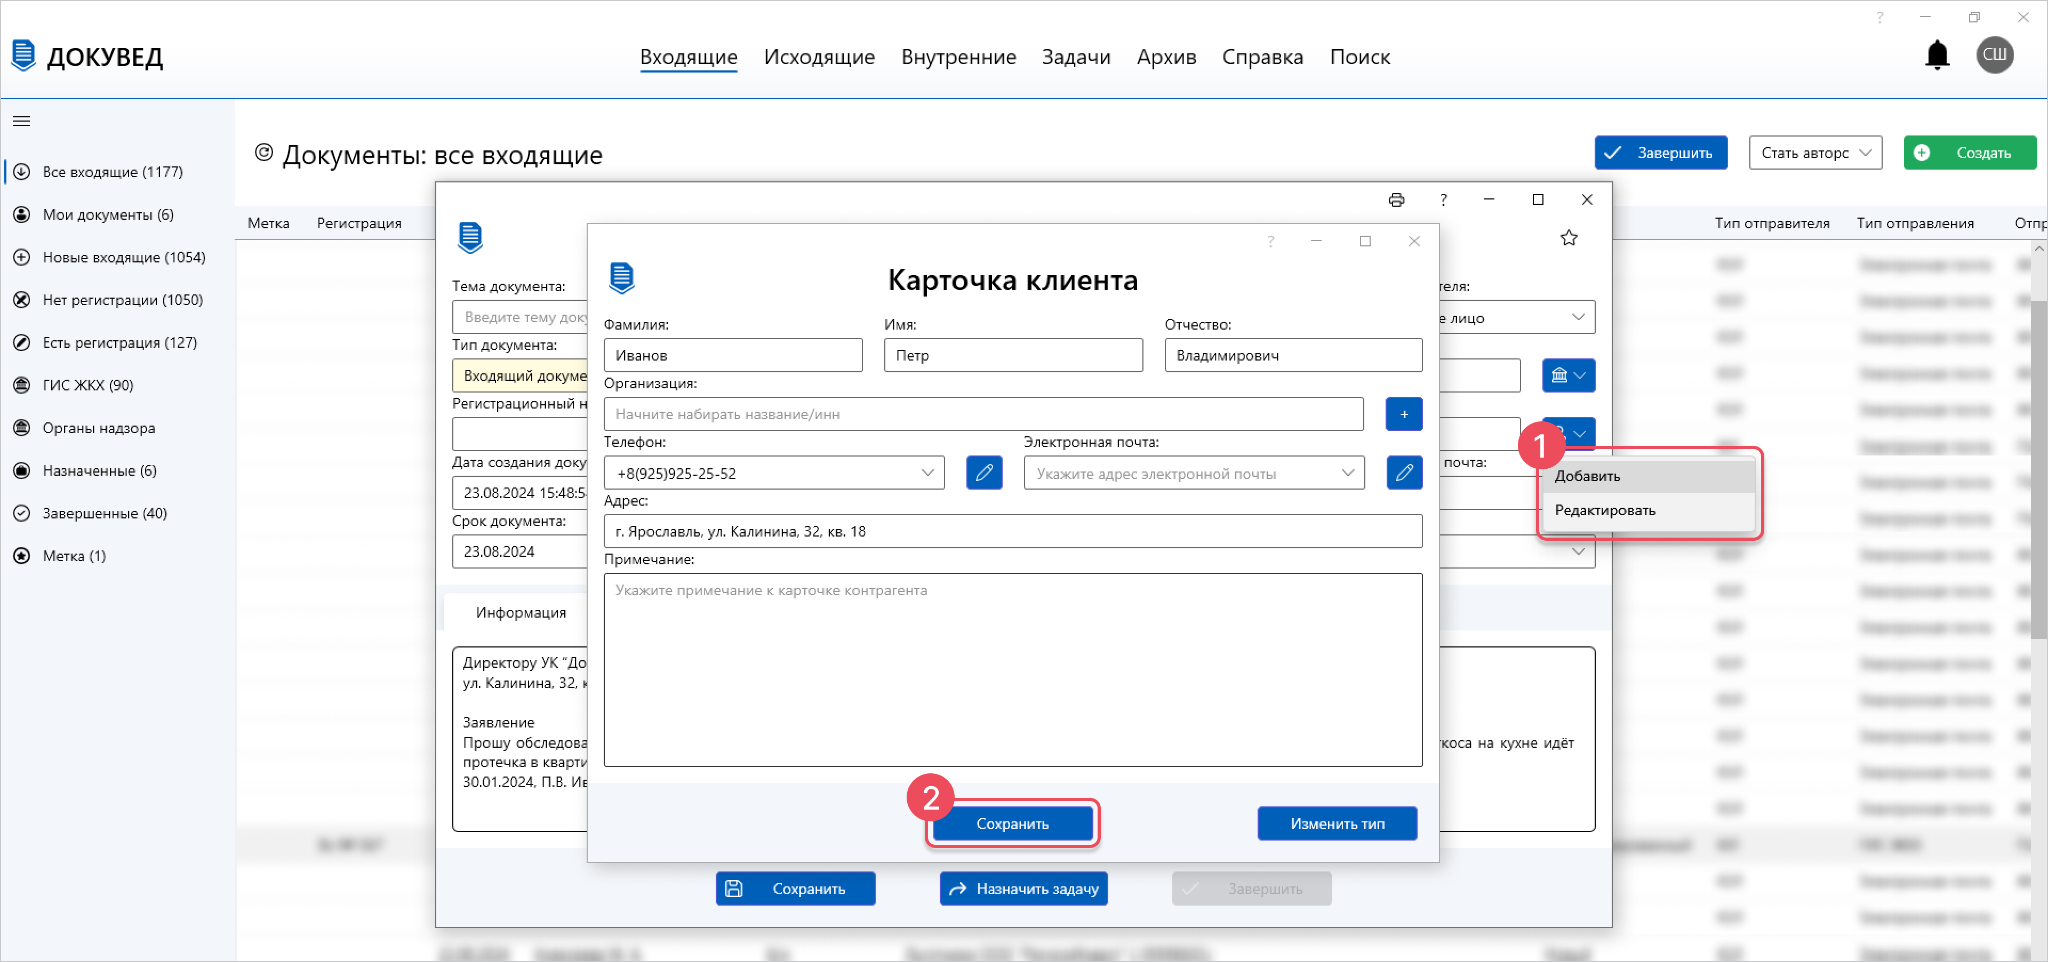Switch to the Информация tab
The width and height of the screenshot is (2048, 962).
[x=521, y=613]
